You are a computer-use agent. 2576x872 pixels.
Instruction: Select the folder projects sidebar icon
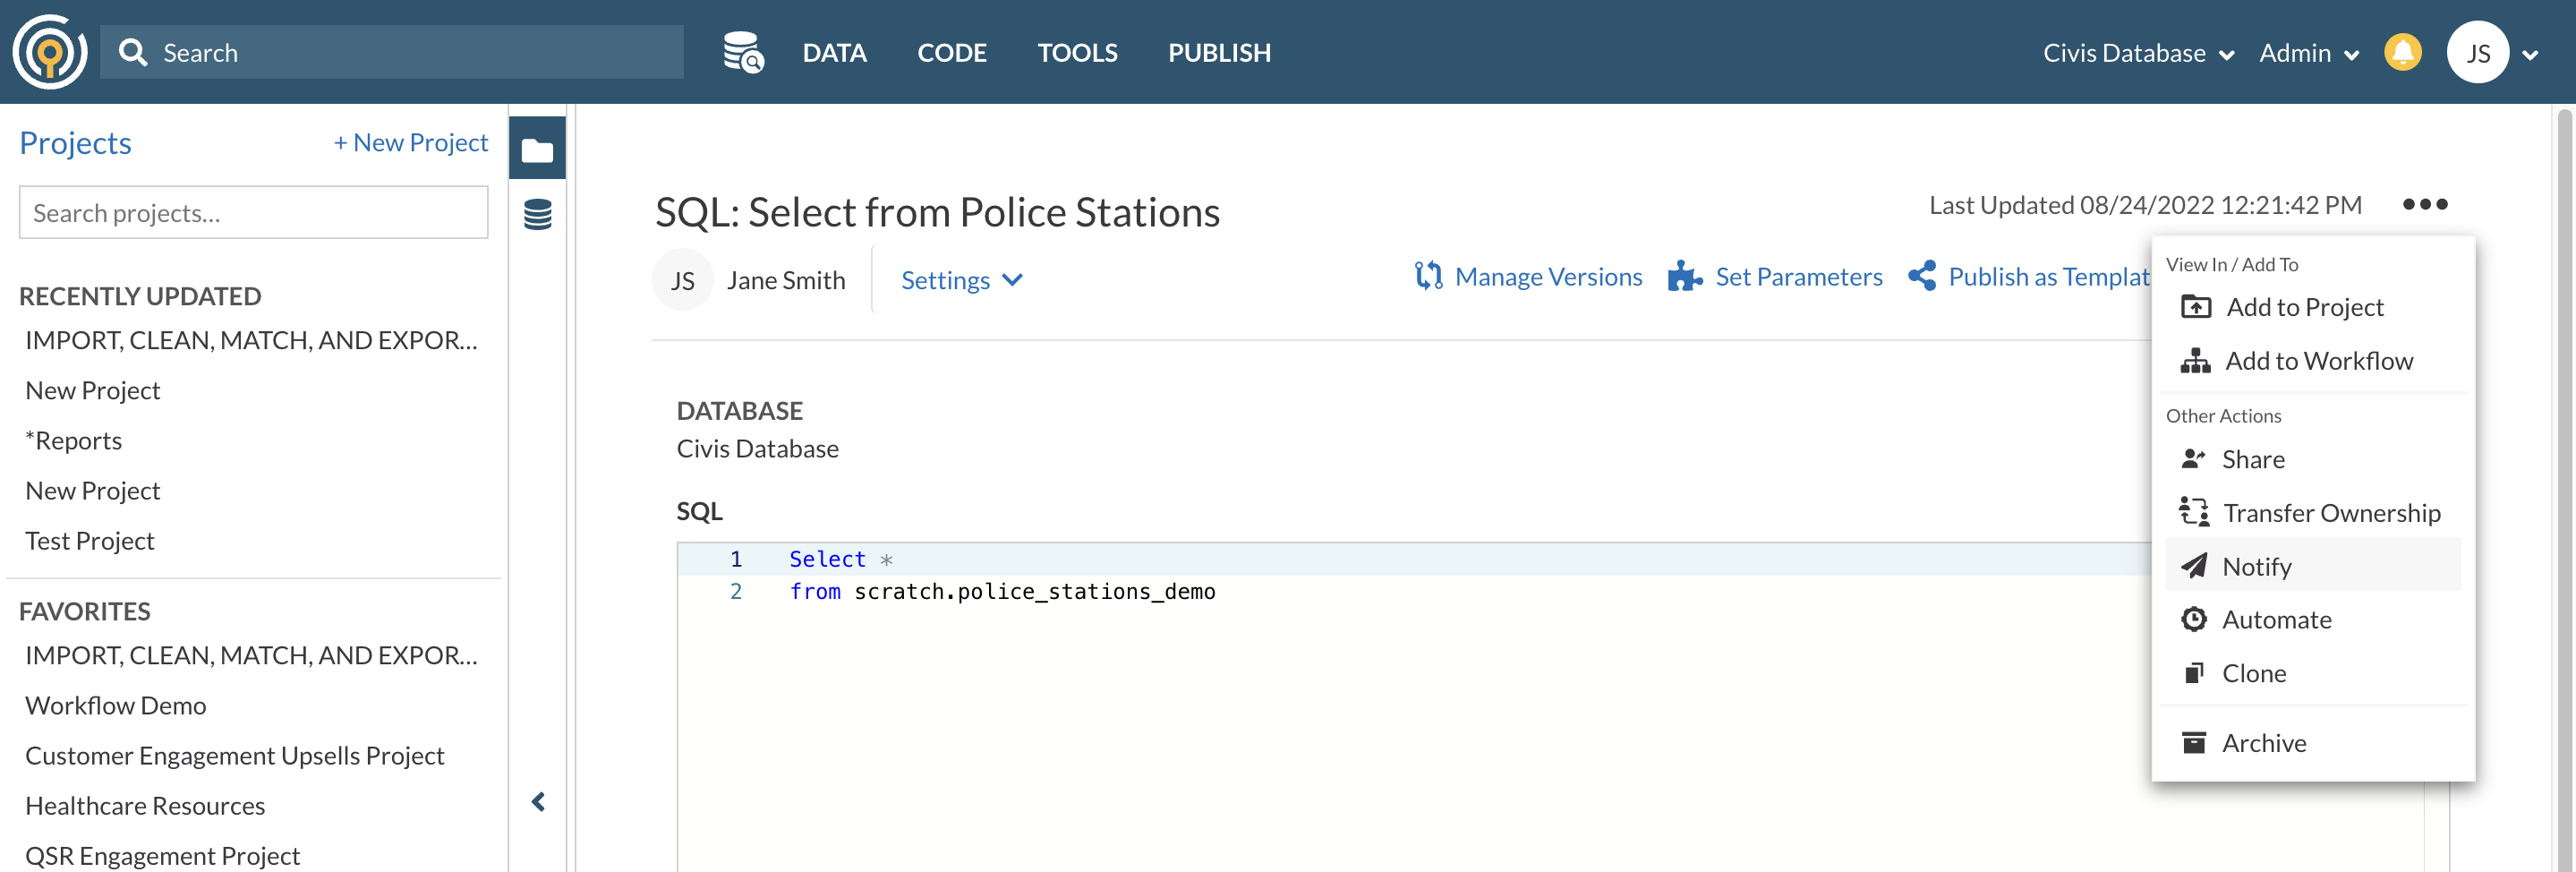[537, 149]
